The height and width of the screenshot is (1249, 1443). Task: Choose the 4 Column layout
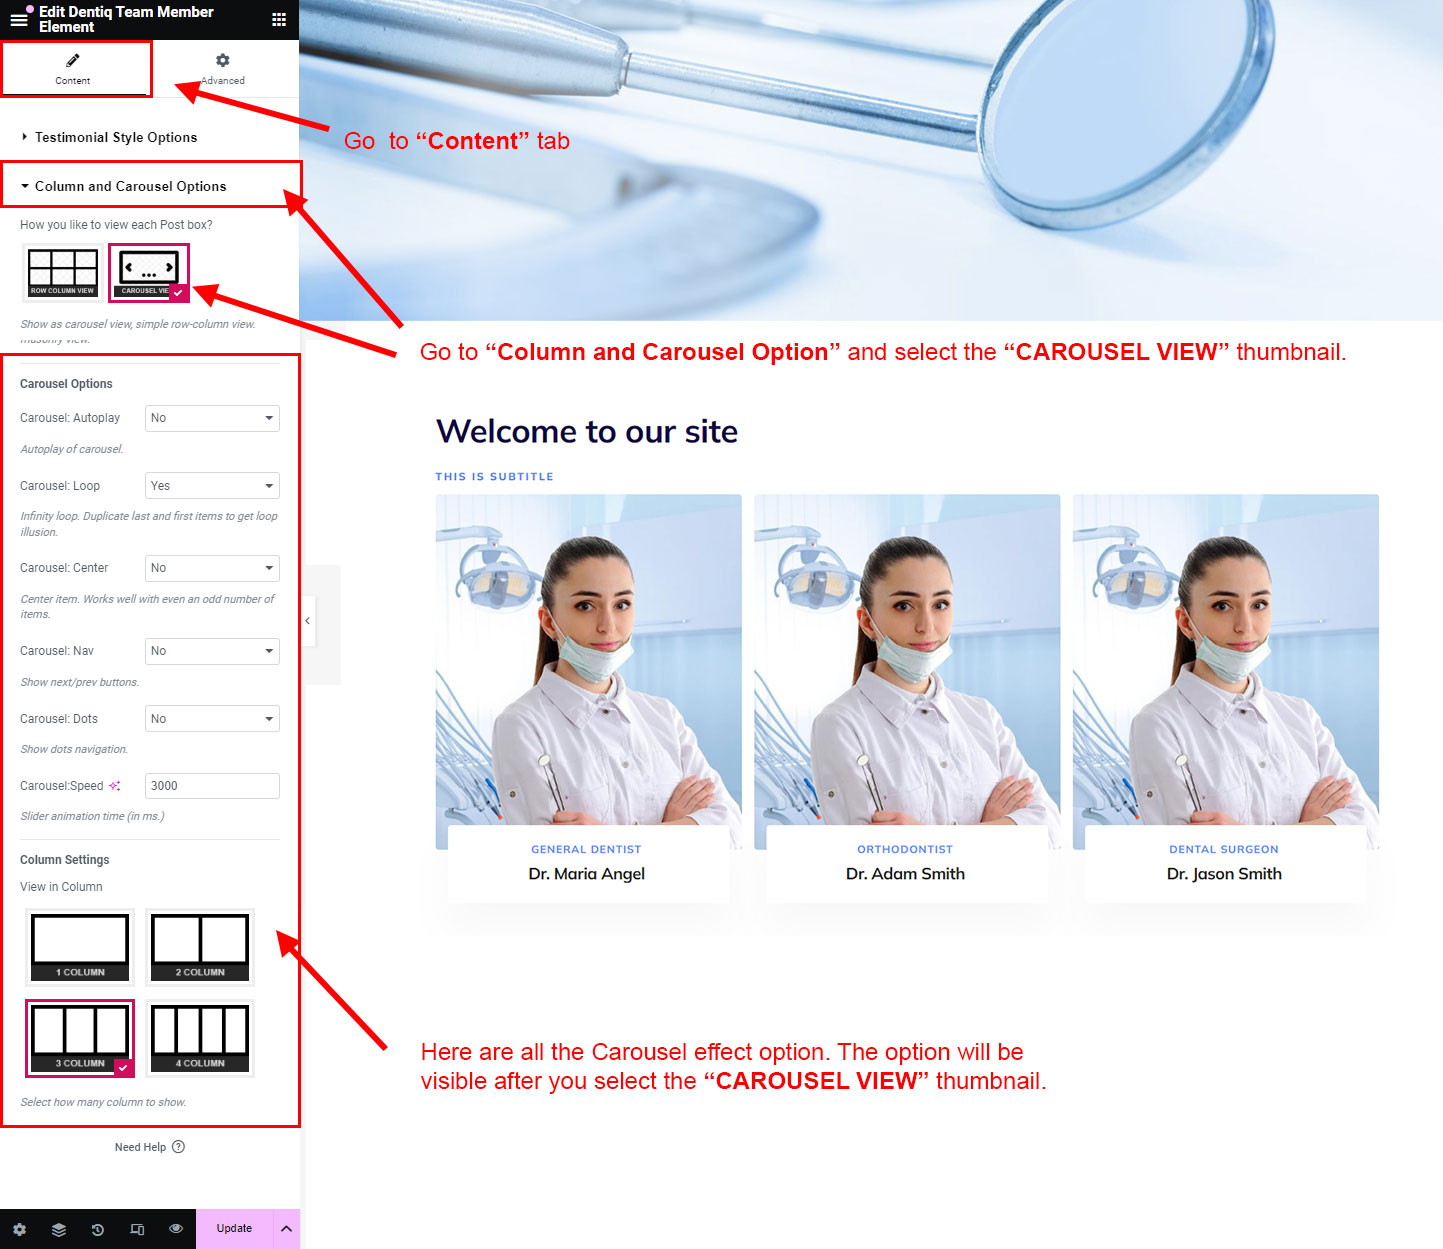click(200, 1038)
